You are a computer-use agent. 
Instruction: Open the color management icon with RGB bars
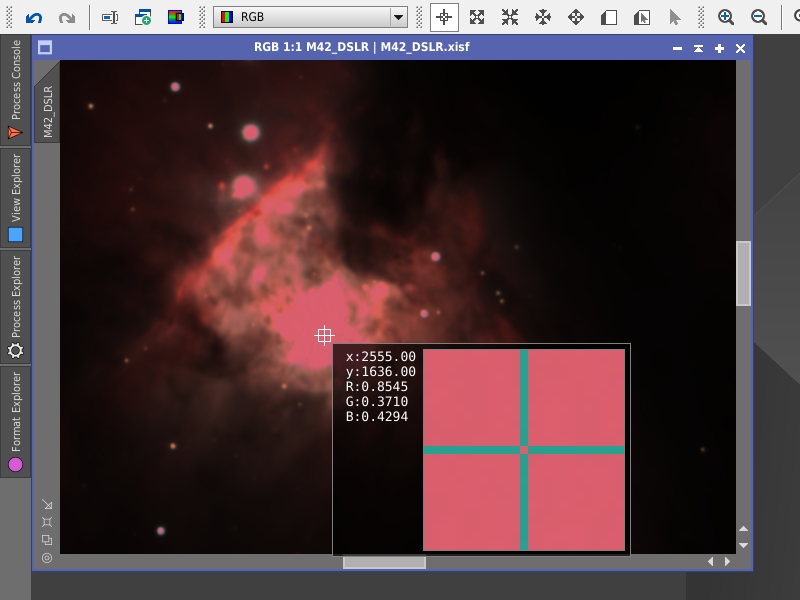pyautogui.click(x=176, y=17)
